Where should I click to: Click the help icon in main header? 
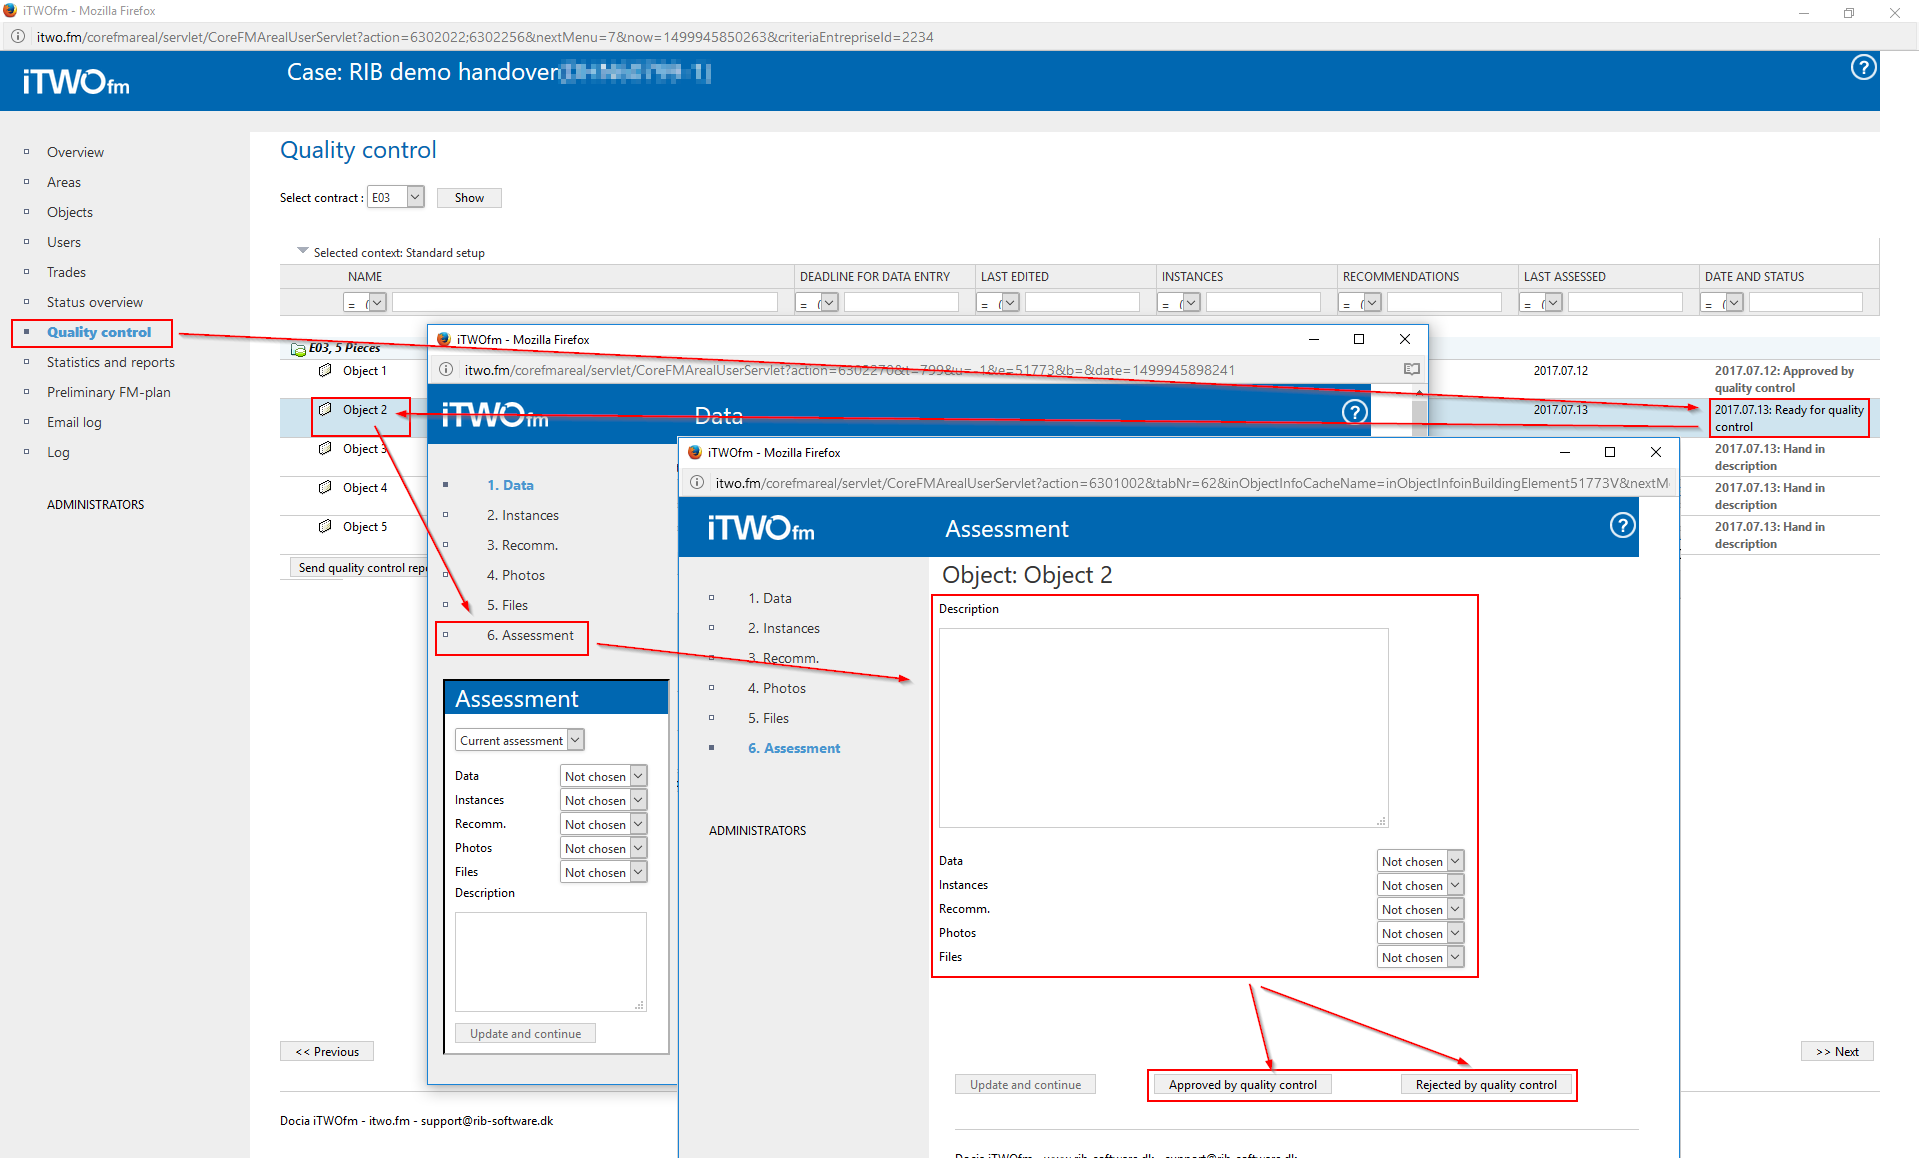pos(1863,68)
